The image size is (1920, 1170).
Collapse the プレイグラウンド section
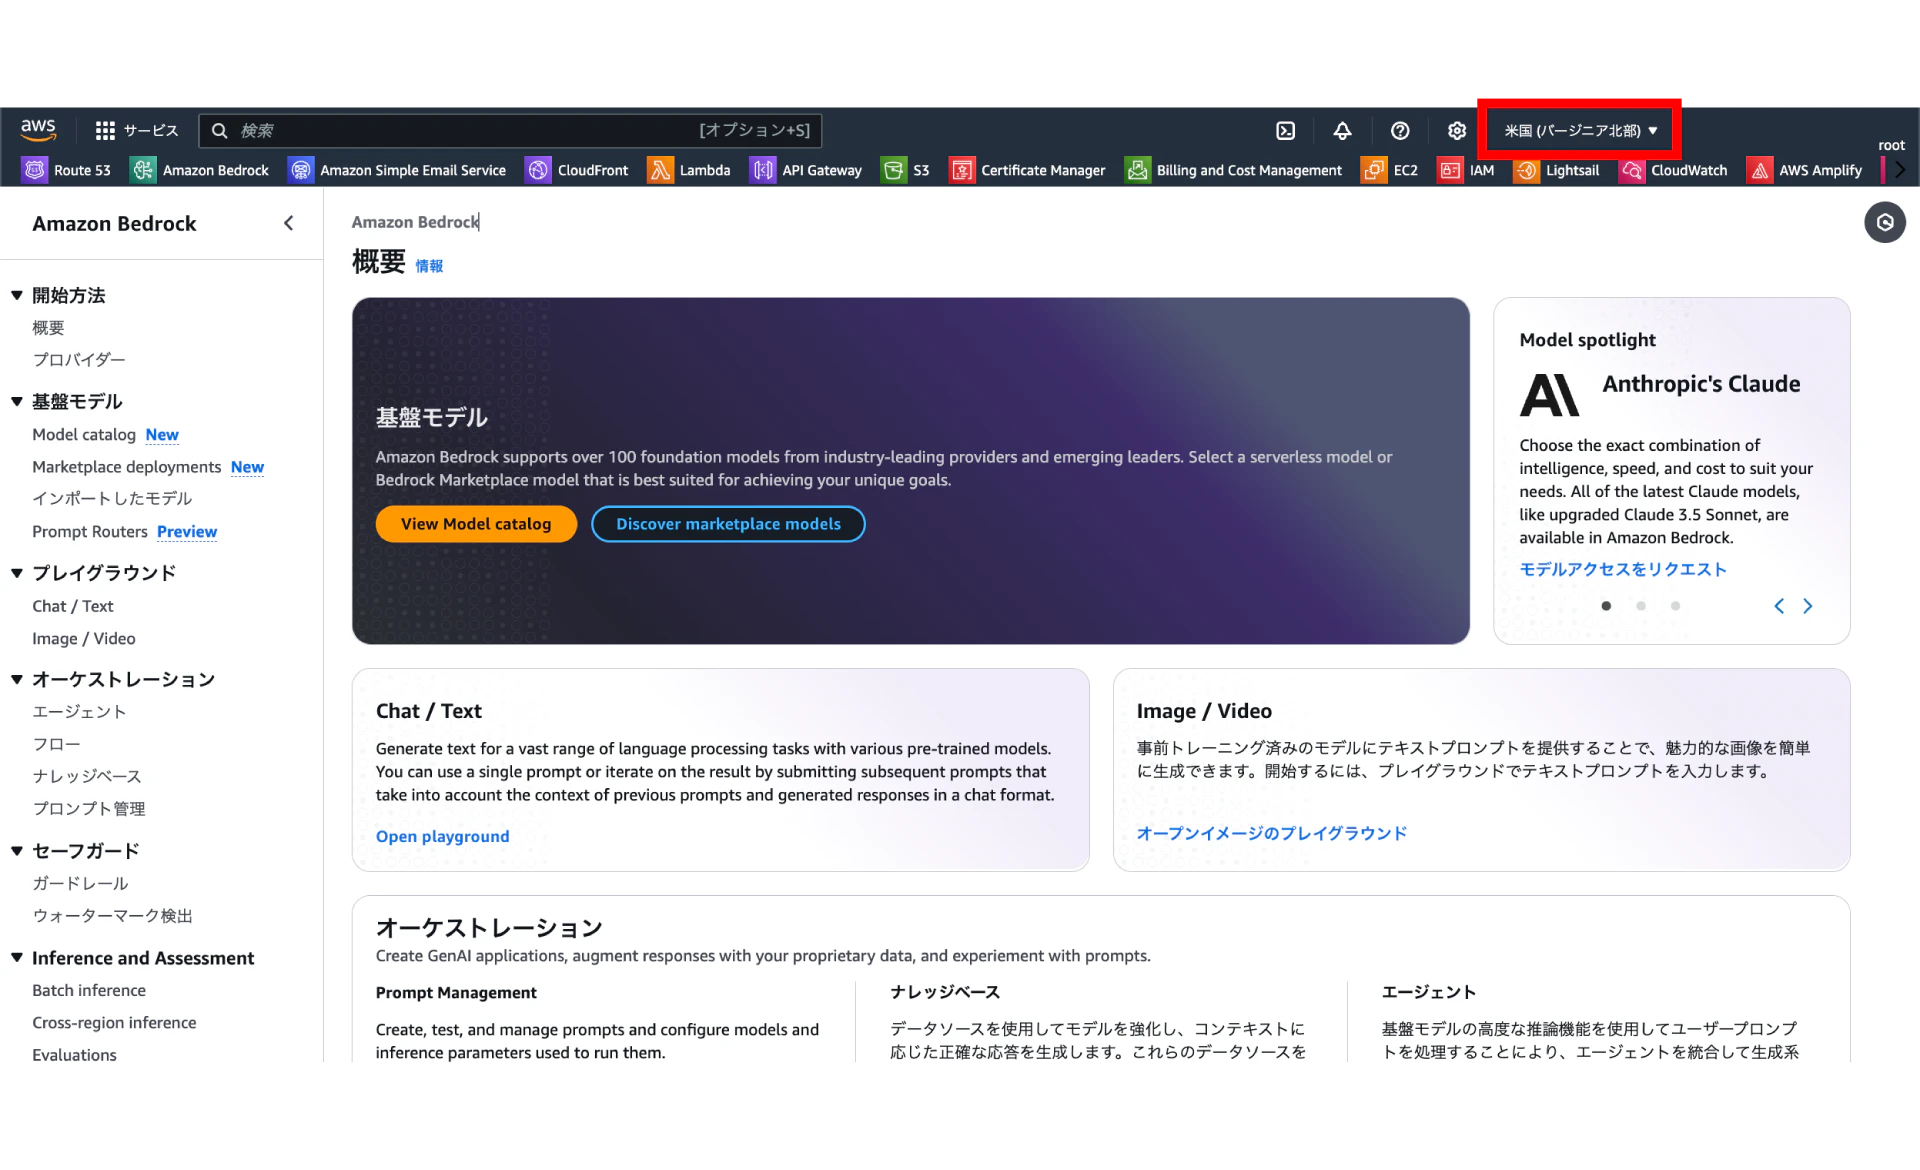[17, 573]
